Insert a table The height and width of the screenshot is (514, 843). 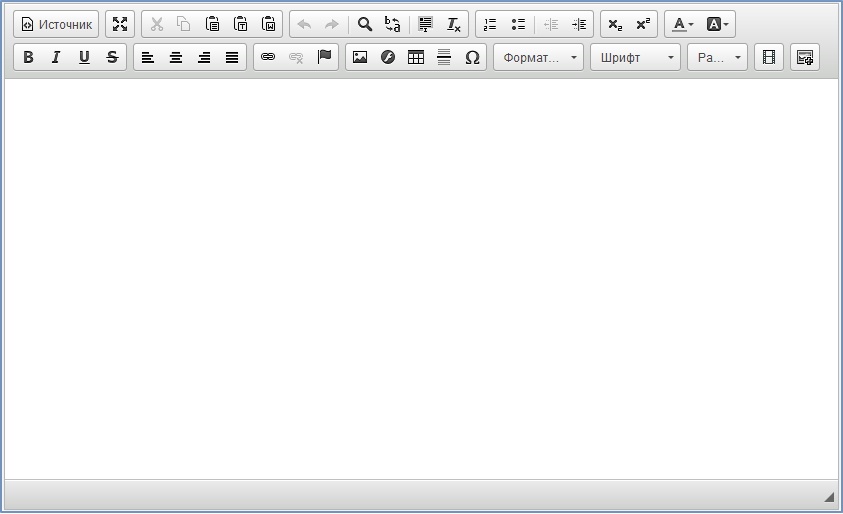[x=416, y=57]
